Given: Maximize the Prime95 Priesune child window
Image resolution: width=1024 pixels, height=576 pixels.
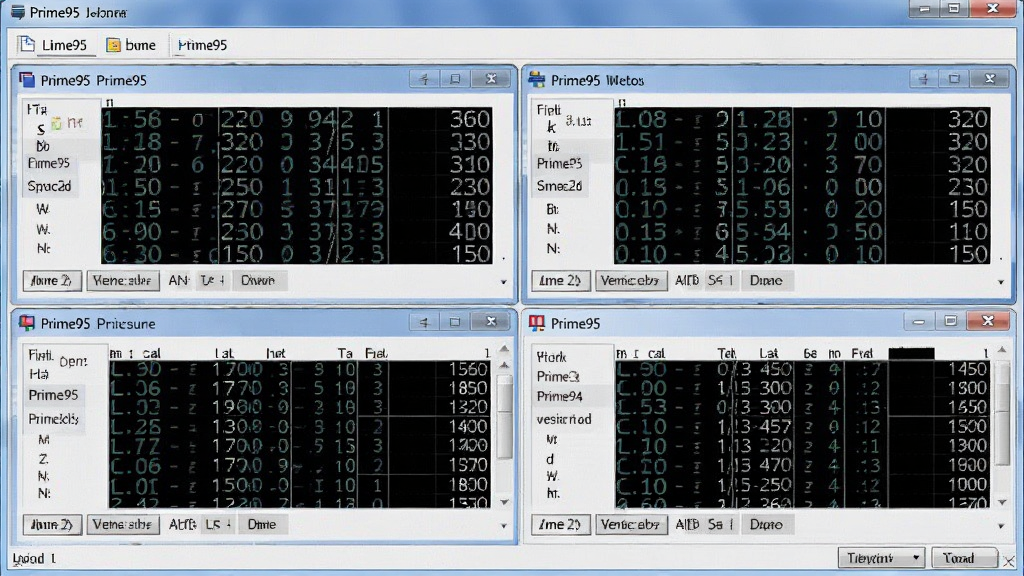Looking at the screenshot, I should 455,322.
